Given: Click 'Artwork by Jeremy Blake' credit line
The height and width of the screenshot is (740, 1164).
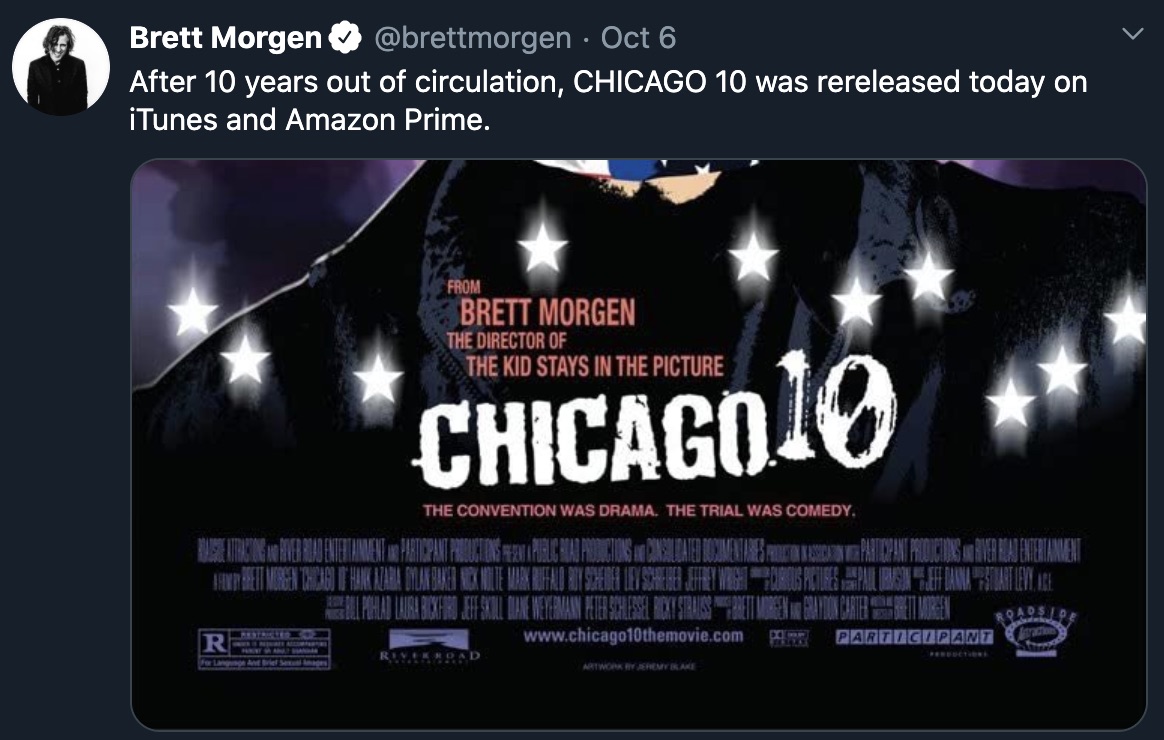Looking at the screenshot, I should pyautogui.click(x=639, y=667).
